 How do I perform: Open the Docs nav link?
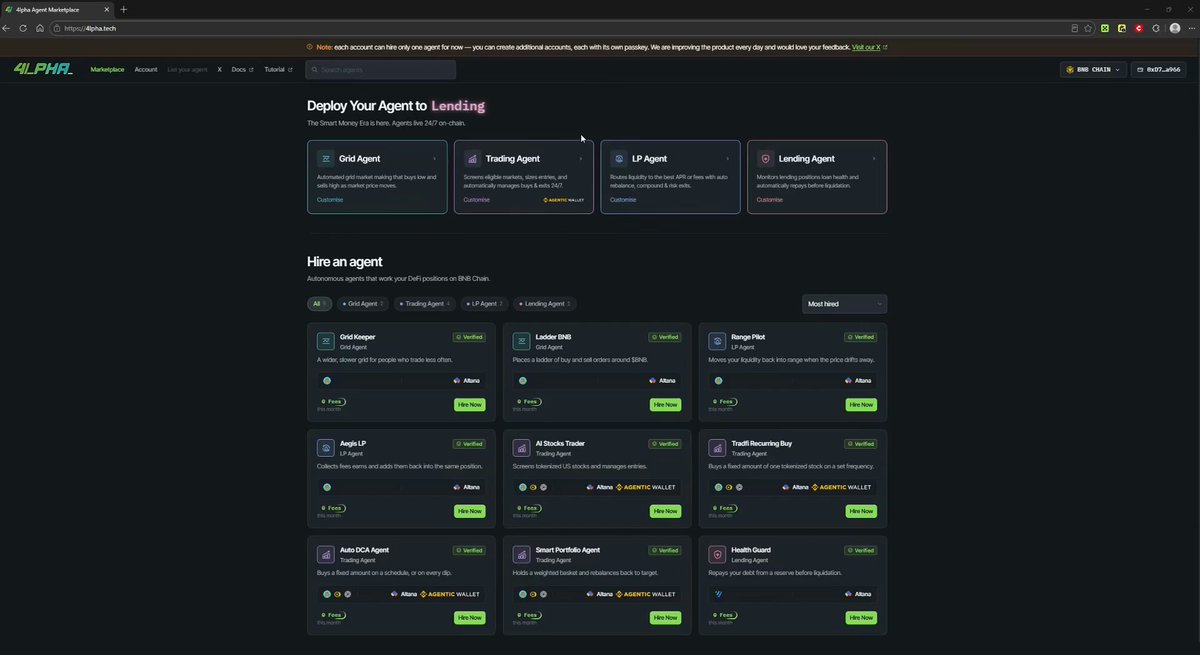(242, 70)
